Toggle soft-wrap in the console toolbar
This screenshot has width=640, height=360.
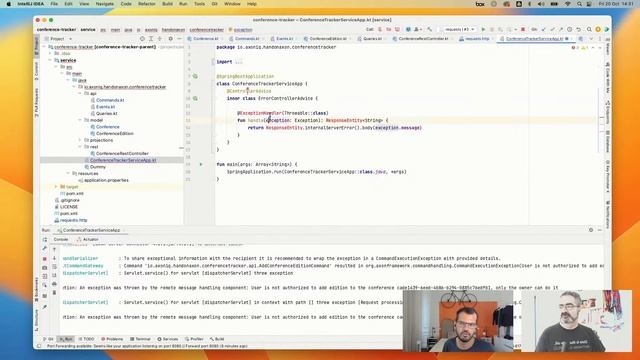pos(54,267)
